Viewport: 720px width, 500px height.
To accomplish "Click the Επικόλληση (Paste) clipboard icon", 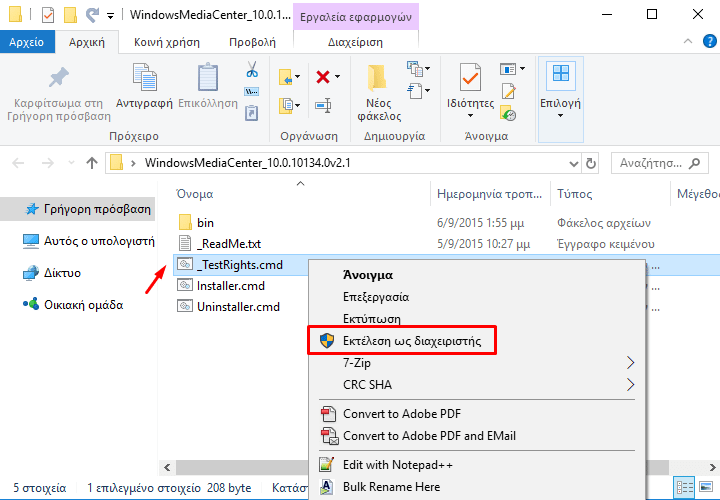I will tap(208, 77).
